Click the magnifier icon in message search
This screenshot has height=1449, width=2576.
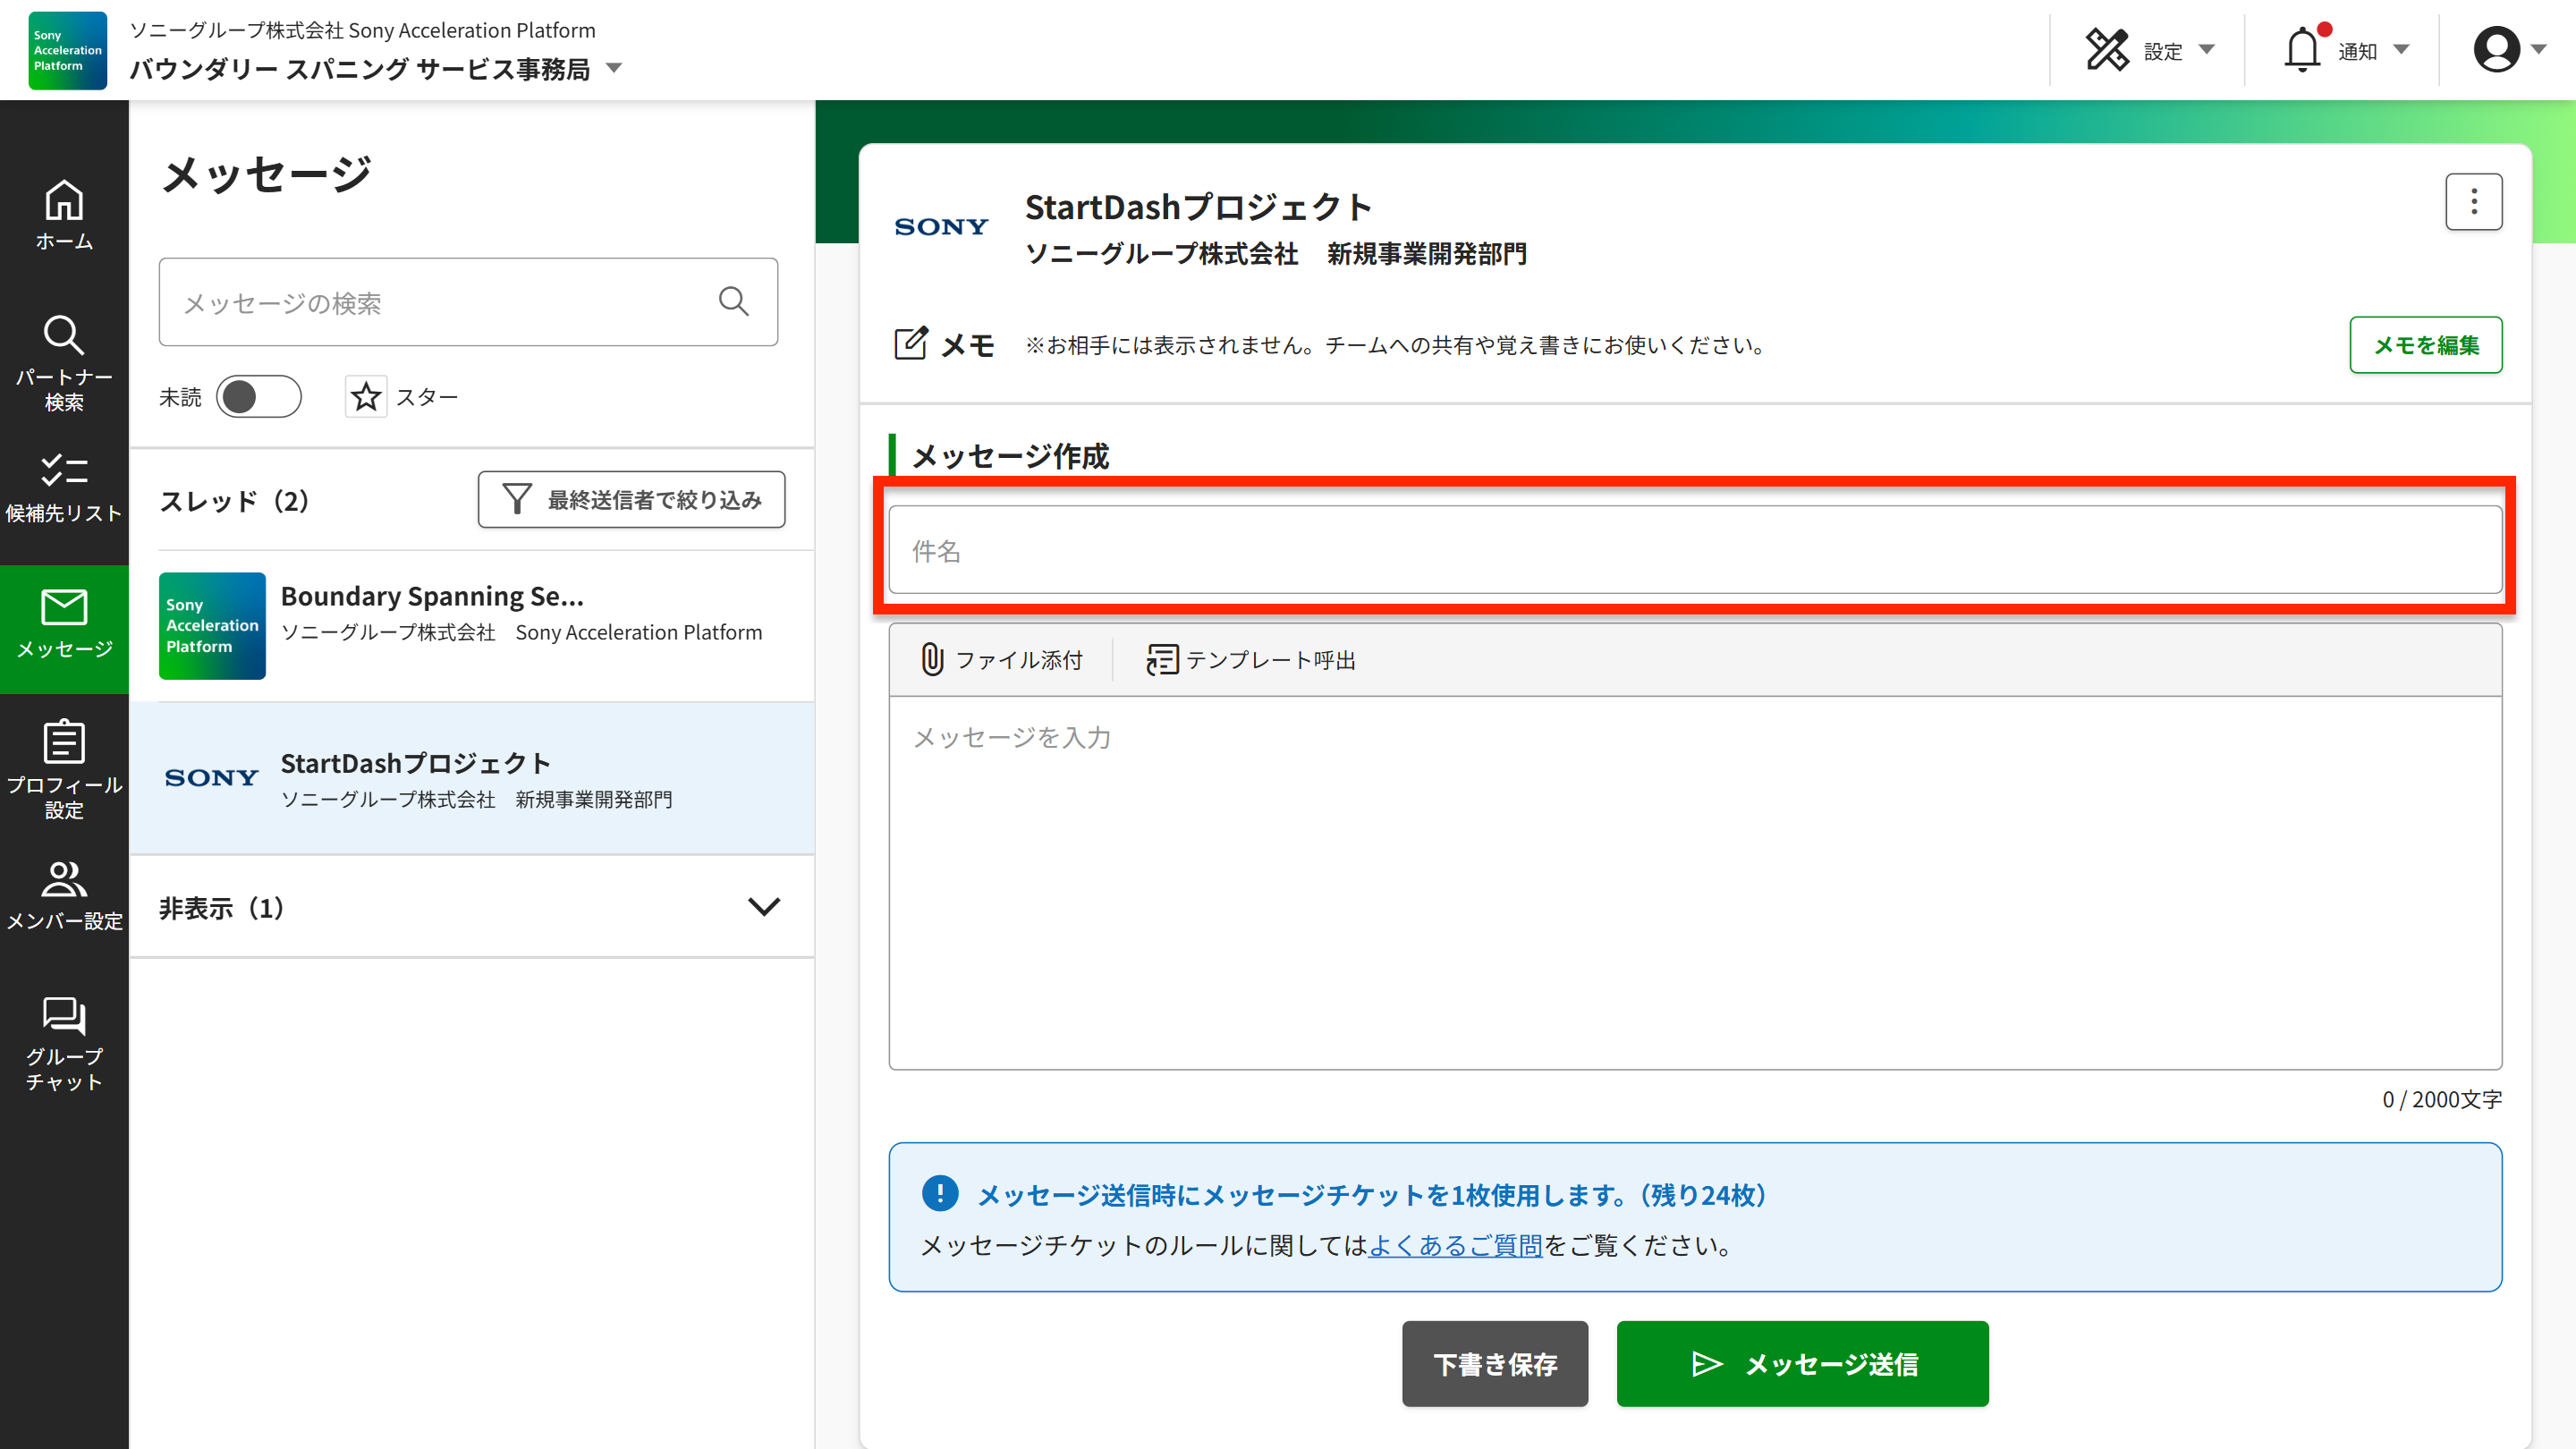[733, 302]
